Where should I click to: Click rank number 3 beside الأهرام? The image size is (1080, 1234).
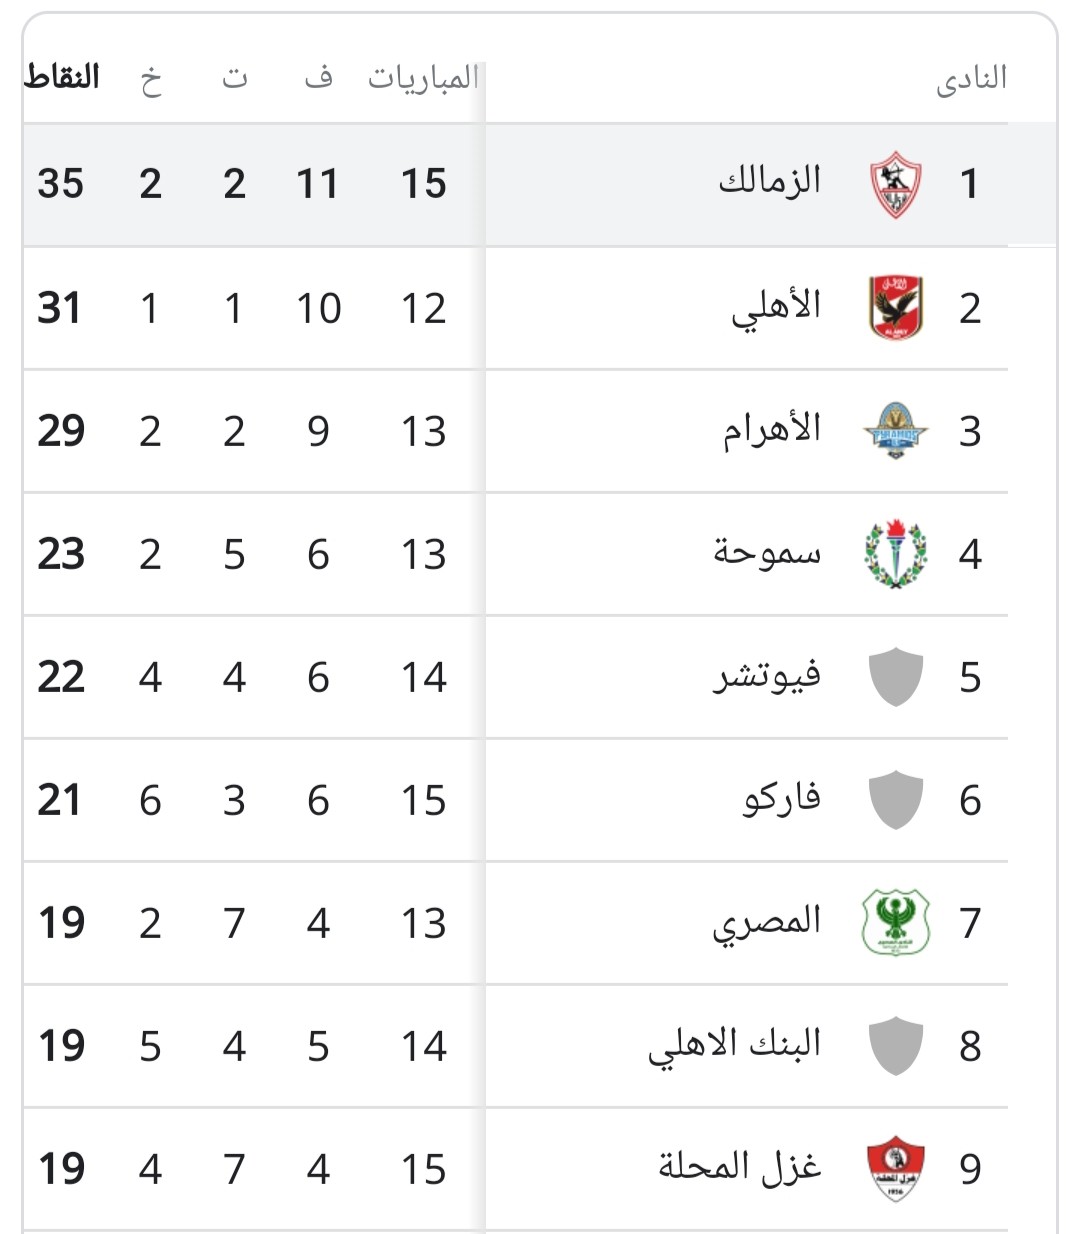click(969, 431)
